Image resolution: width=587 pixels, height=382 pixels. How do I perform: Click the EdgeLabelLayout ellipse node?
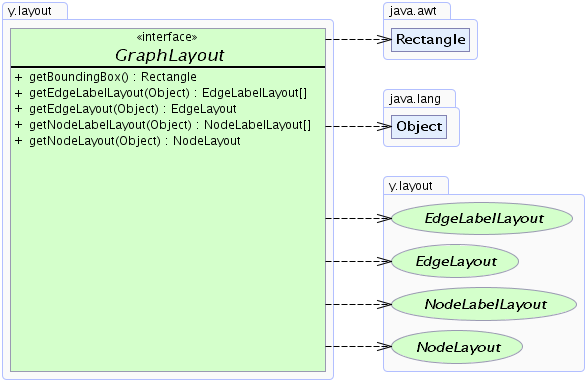482,218
